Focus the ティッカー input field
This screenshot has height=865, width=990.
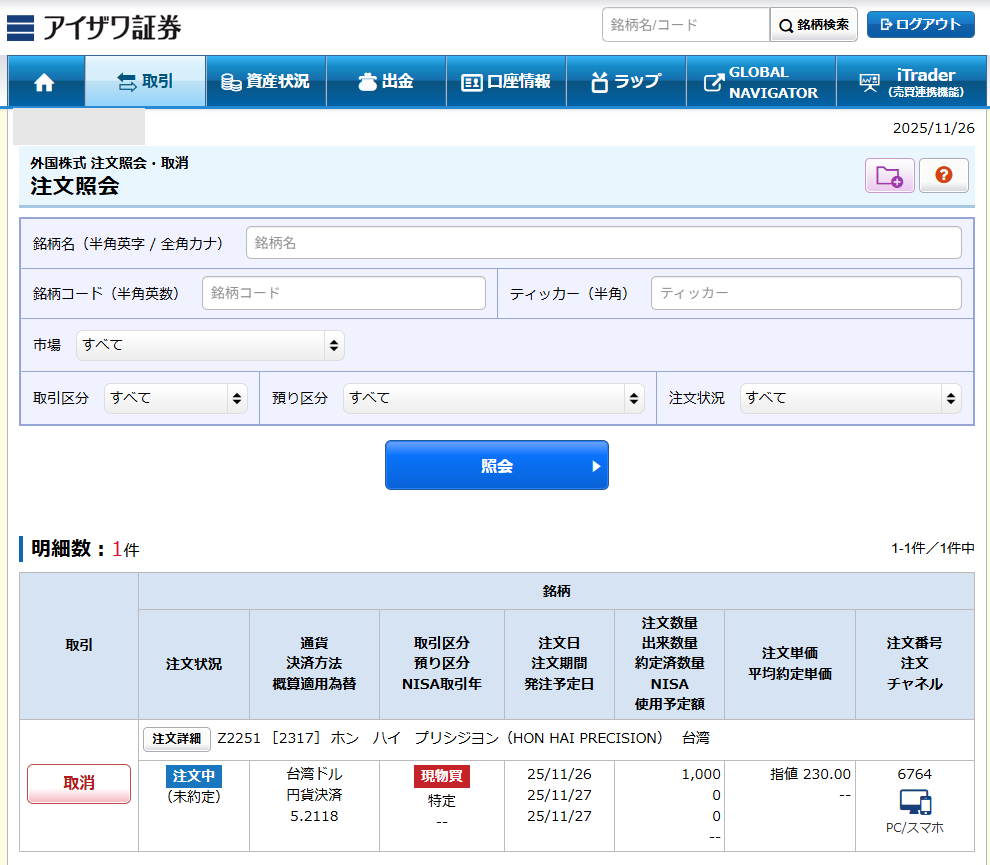point(805,293)
